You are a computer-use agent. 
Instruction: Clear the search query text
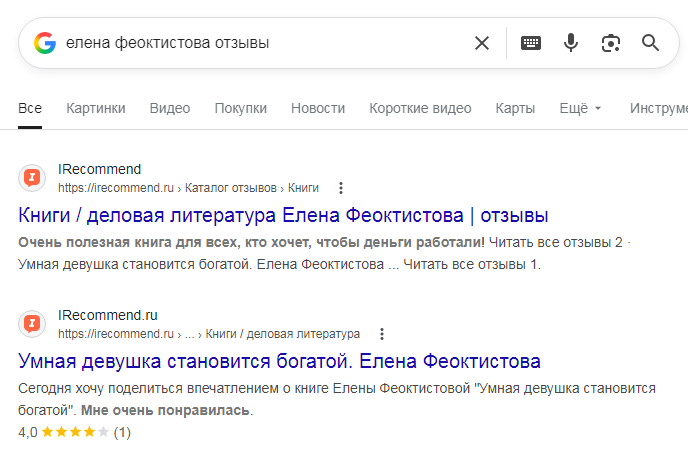(482, 43)
